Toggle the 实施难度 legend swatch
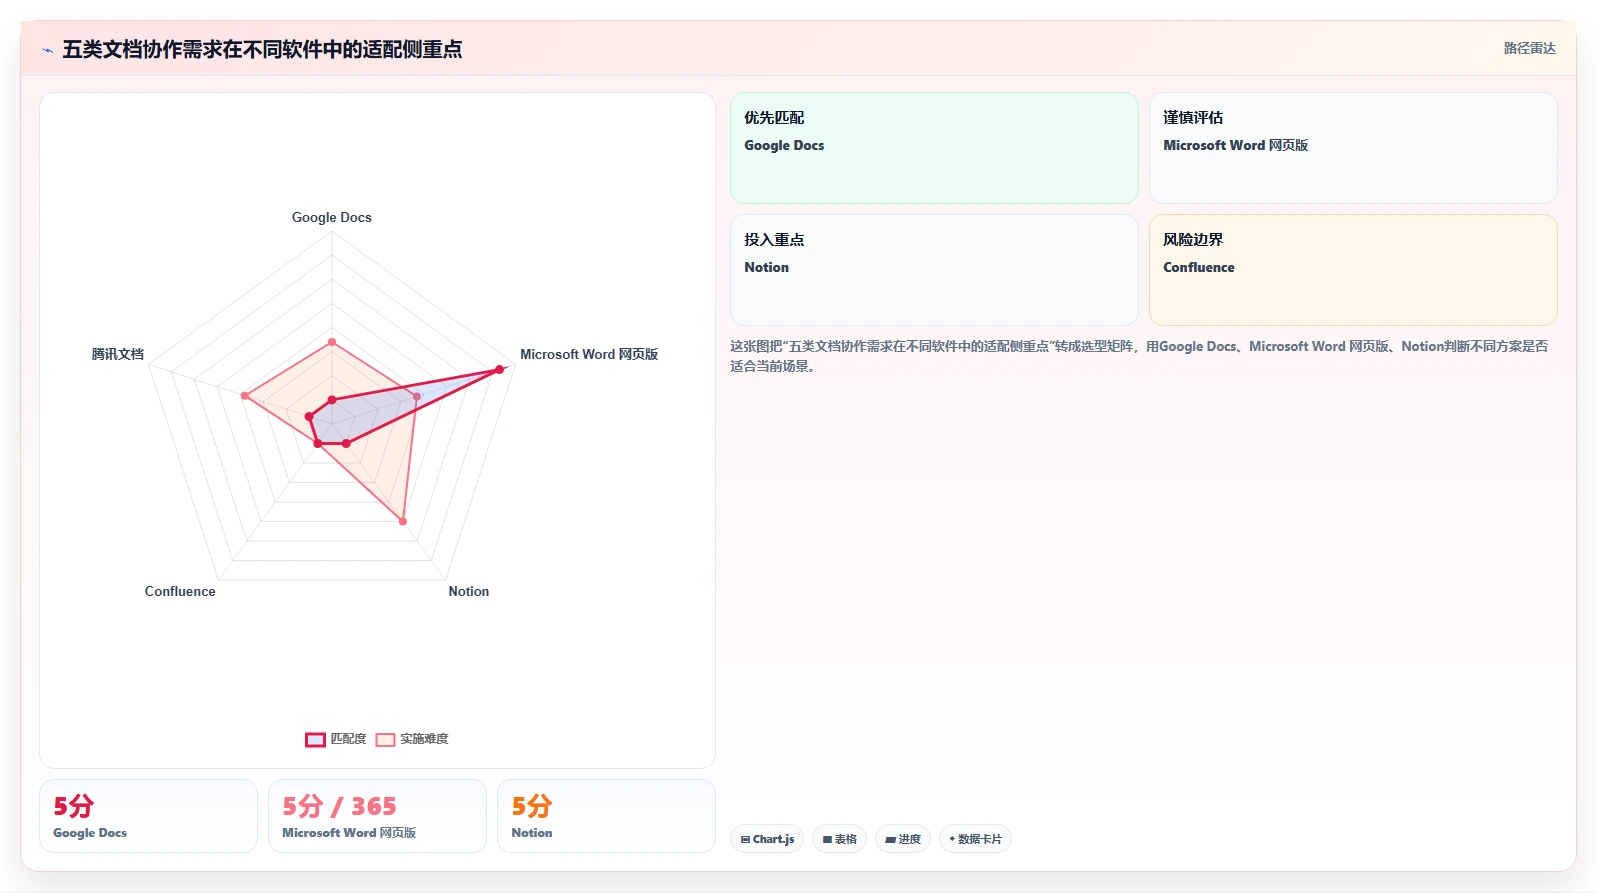The height and width of the screenshot is (893, 1597). coord(385,739)
